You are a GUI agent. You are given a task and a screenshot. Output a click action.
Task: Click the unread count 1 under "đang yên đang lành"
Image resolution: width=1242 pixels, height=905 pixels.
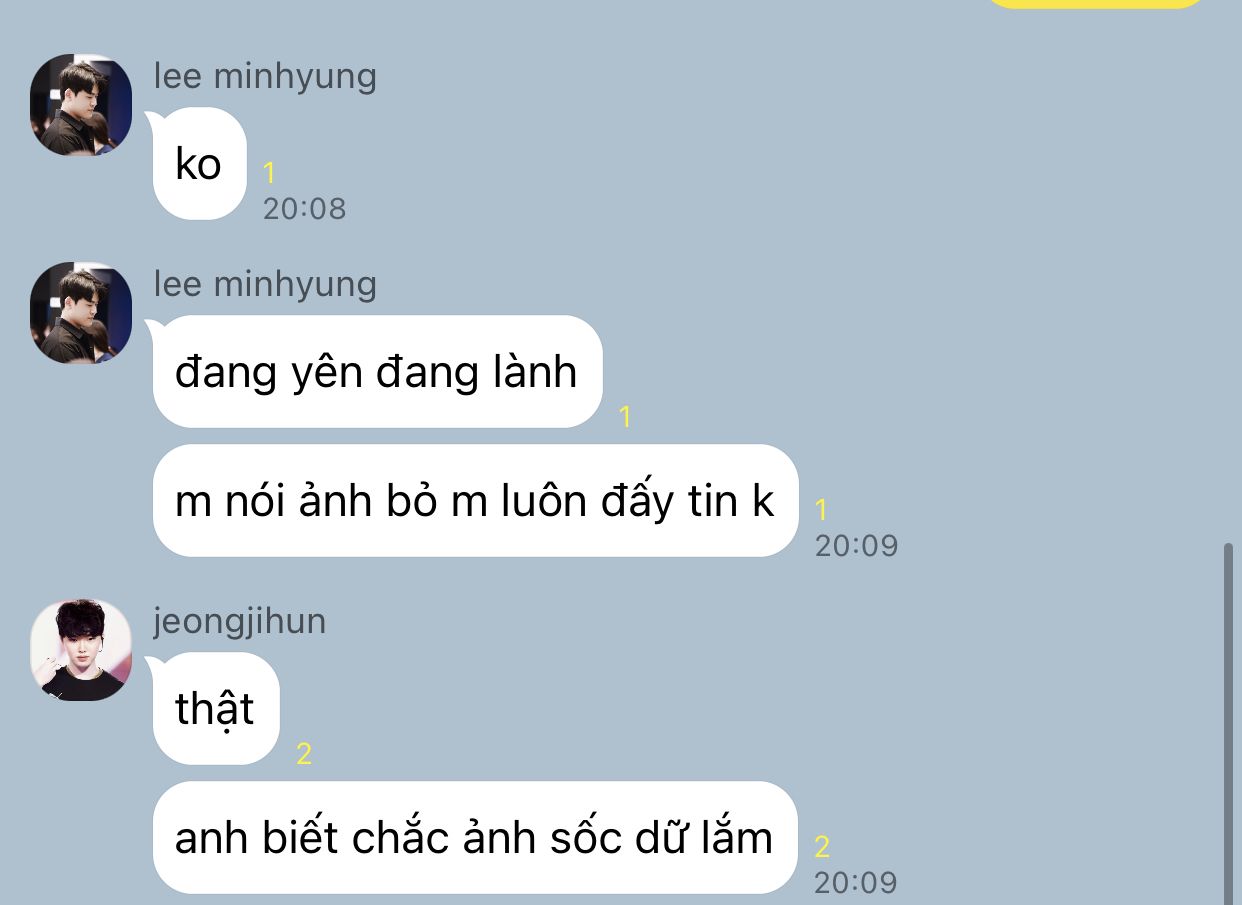pyautogui.click(x=626, y=417)
